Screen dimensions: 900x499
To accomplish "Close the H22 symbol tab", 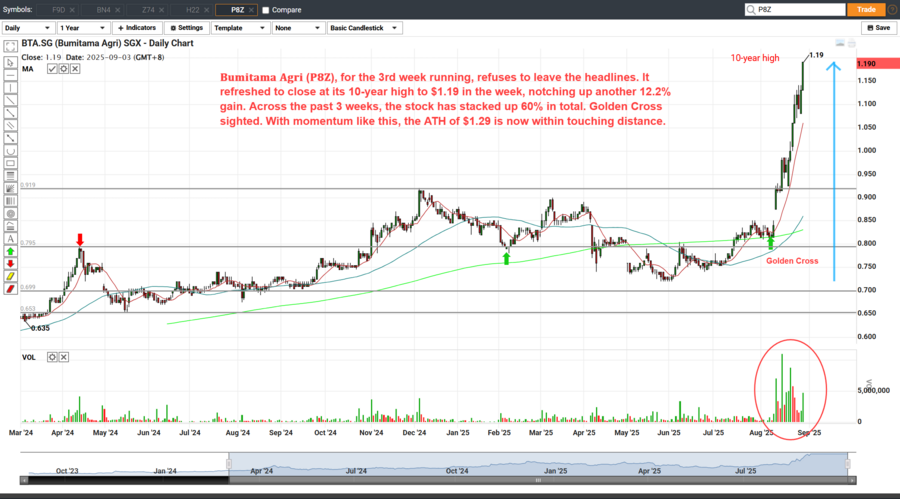I will point(207,10).
